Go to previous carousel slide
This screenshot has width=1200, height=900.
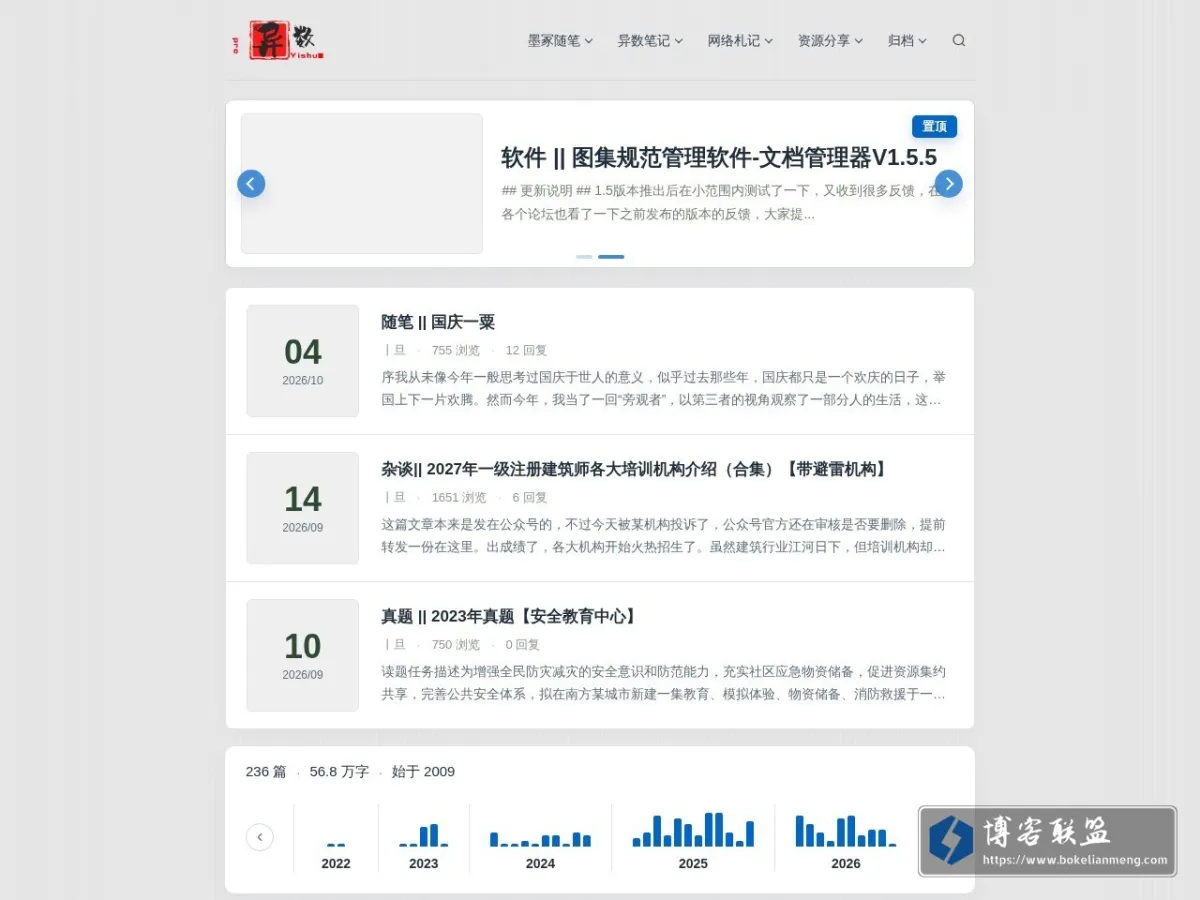coord(251,184)
